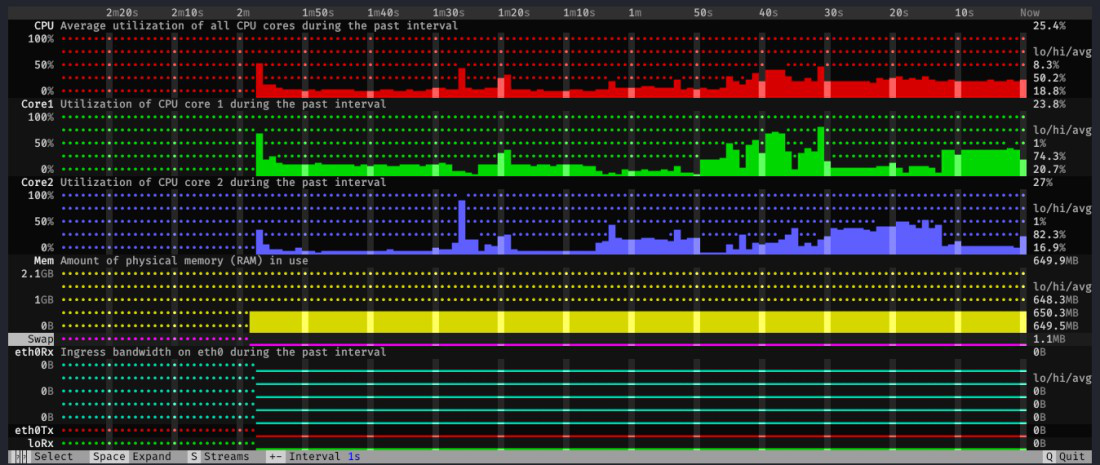Select the eth0Rx stream label
This screenshot has height=465, width=1100.
pyautogui.click(x=34, y=352)
